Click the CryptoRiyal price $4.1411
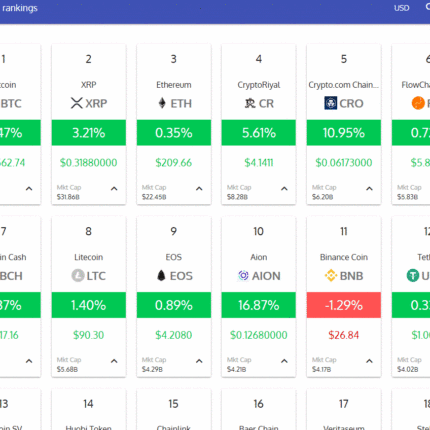 tap(259, 163)
